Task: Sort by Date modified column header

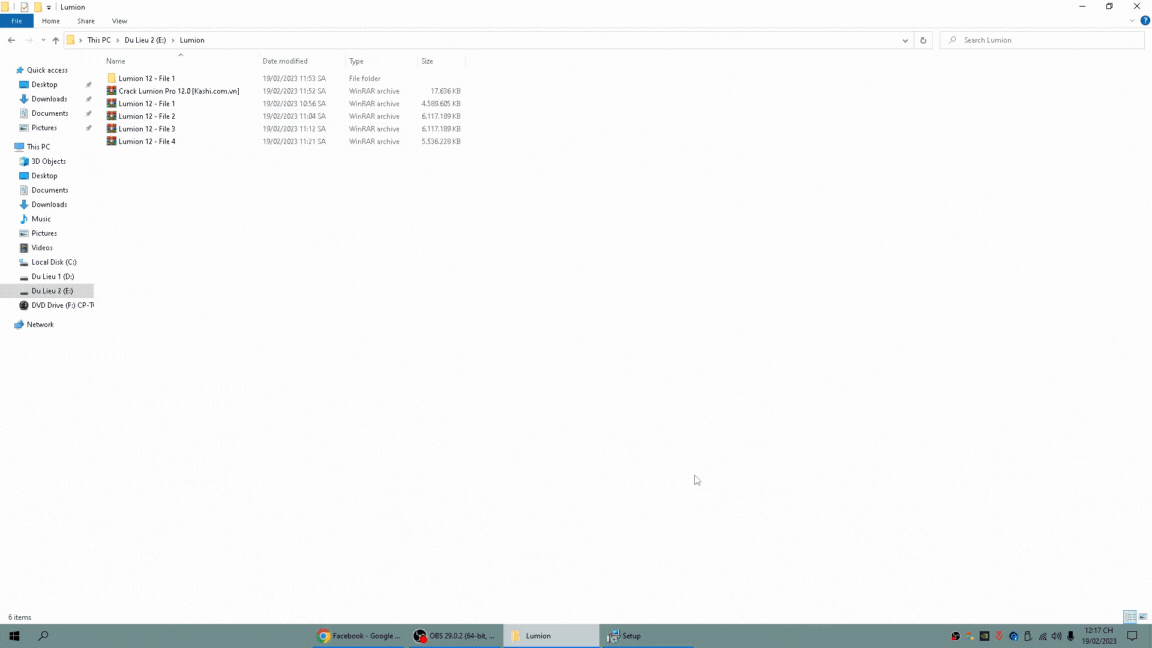Action: [285, 61]
